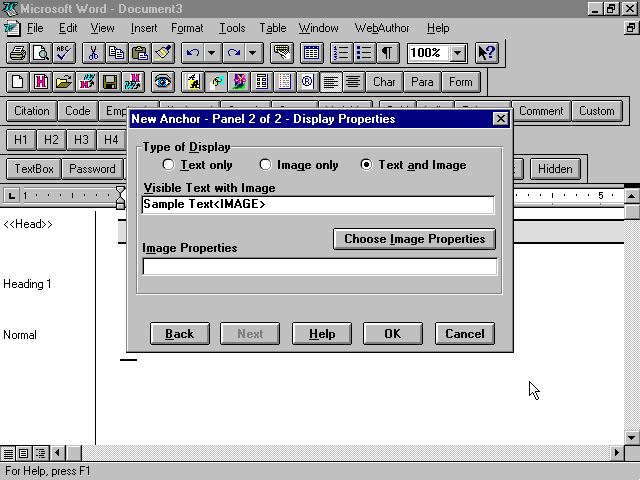This screenshot has height=480, width=640.
Task: Select the Text only radio button
Action: coord(168,165)
